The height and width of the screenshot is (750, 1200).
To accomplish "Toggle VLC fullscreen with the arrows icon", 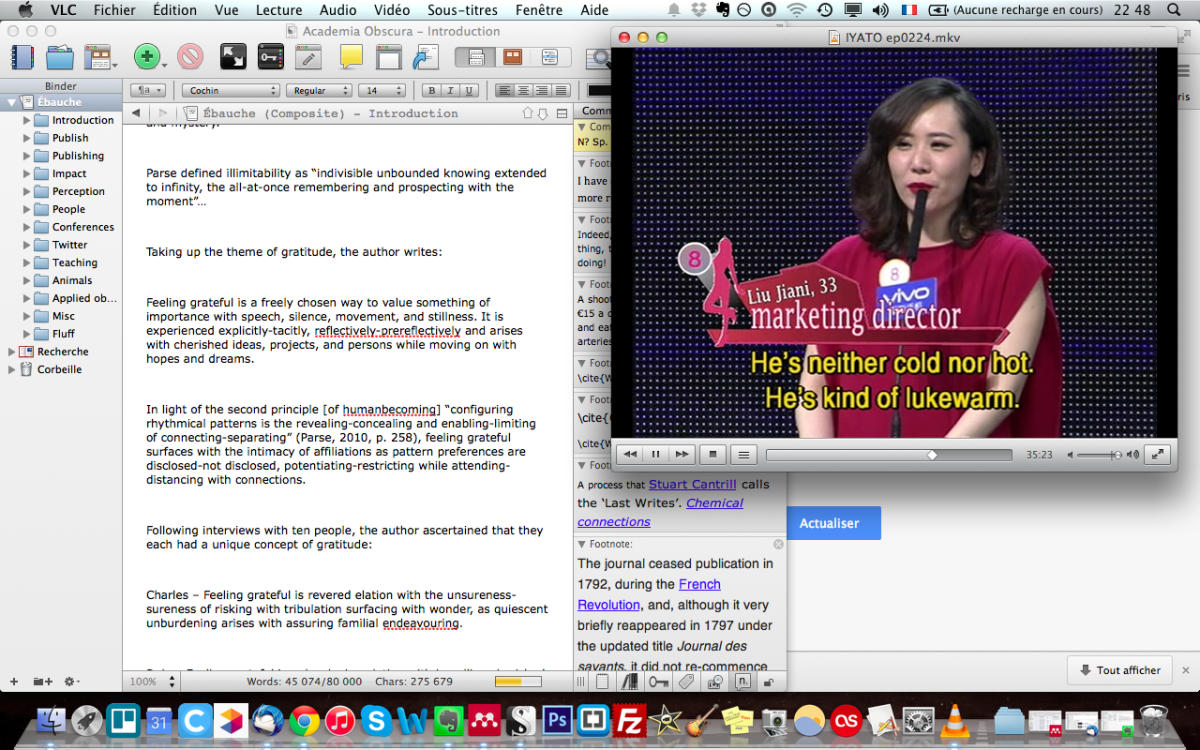I will click(x=1157, y=454).
